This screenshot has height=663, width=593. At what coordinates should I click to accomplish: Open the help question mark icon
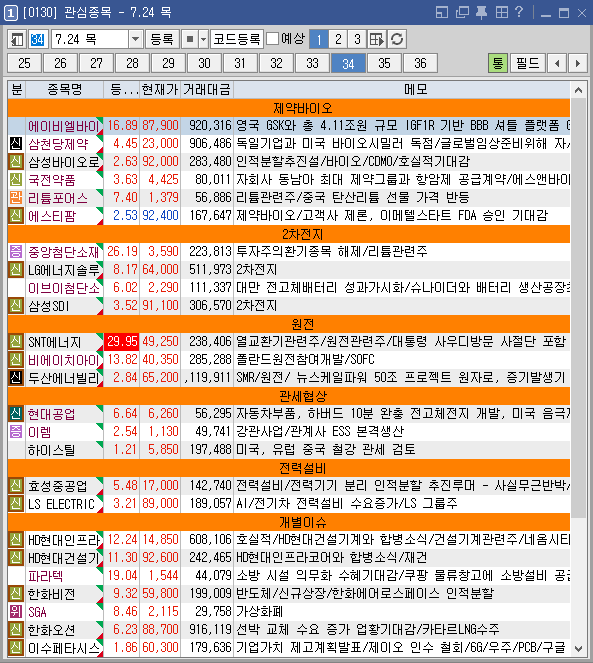click(x=519, y=12)
